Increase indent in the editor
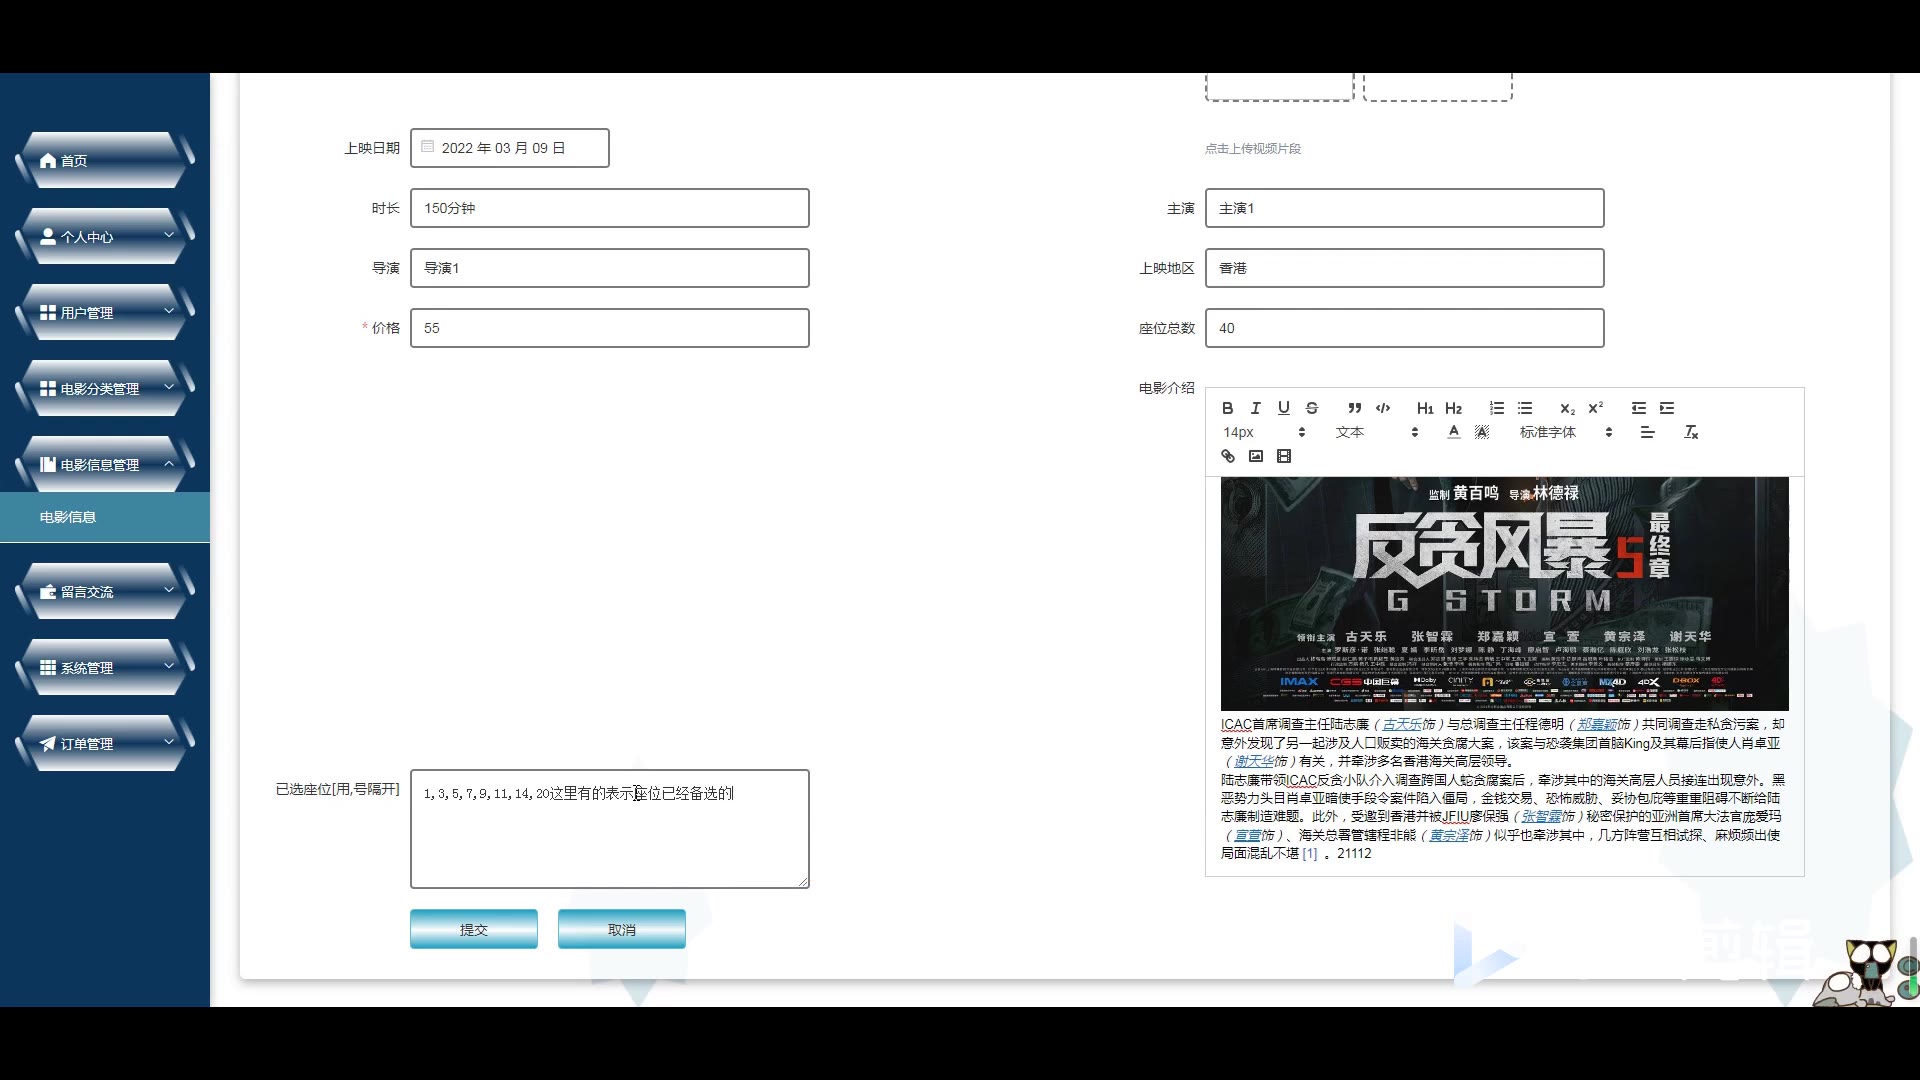The width and height of the screenshot is (1920, 1080). 1667,408
